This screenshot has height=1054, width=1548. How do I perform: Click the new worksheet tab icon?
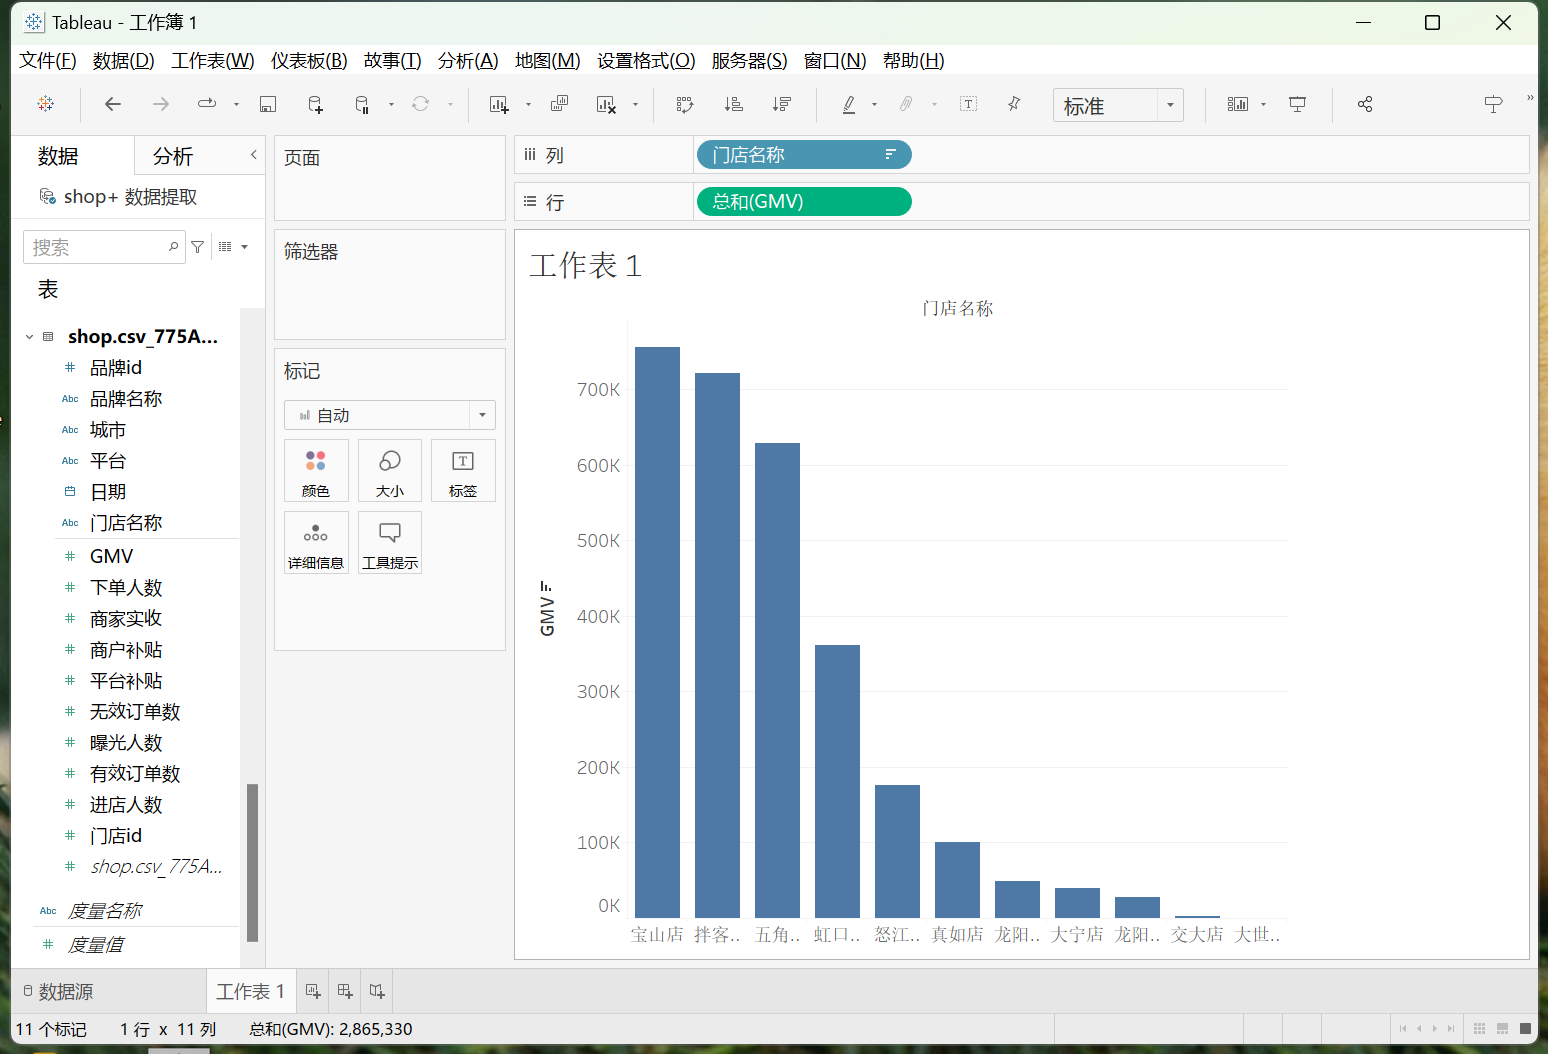313,991
